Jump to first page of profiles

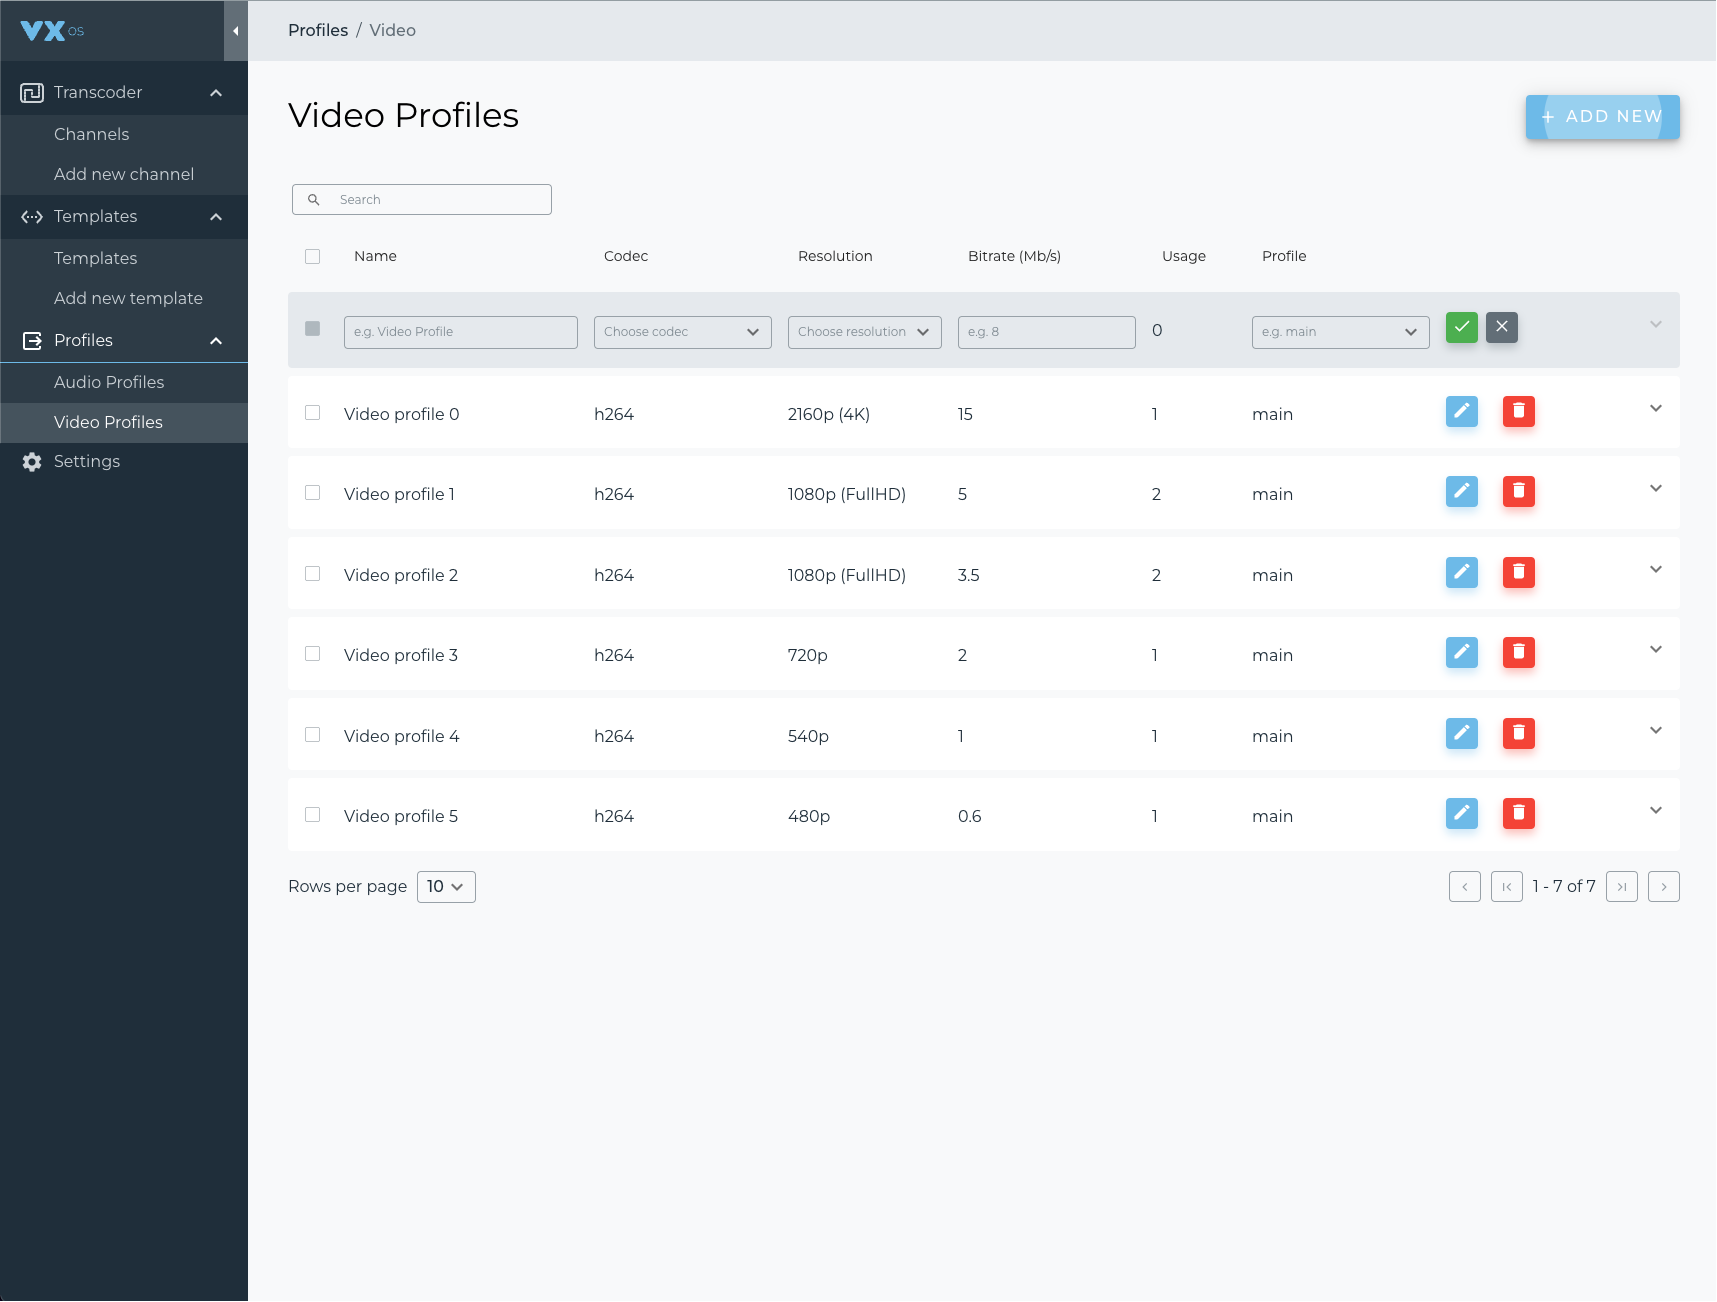point(1507,887)
